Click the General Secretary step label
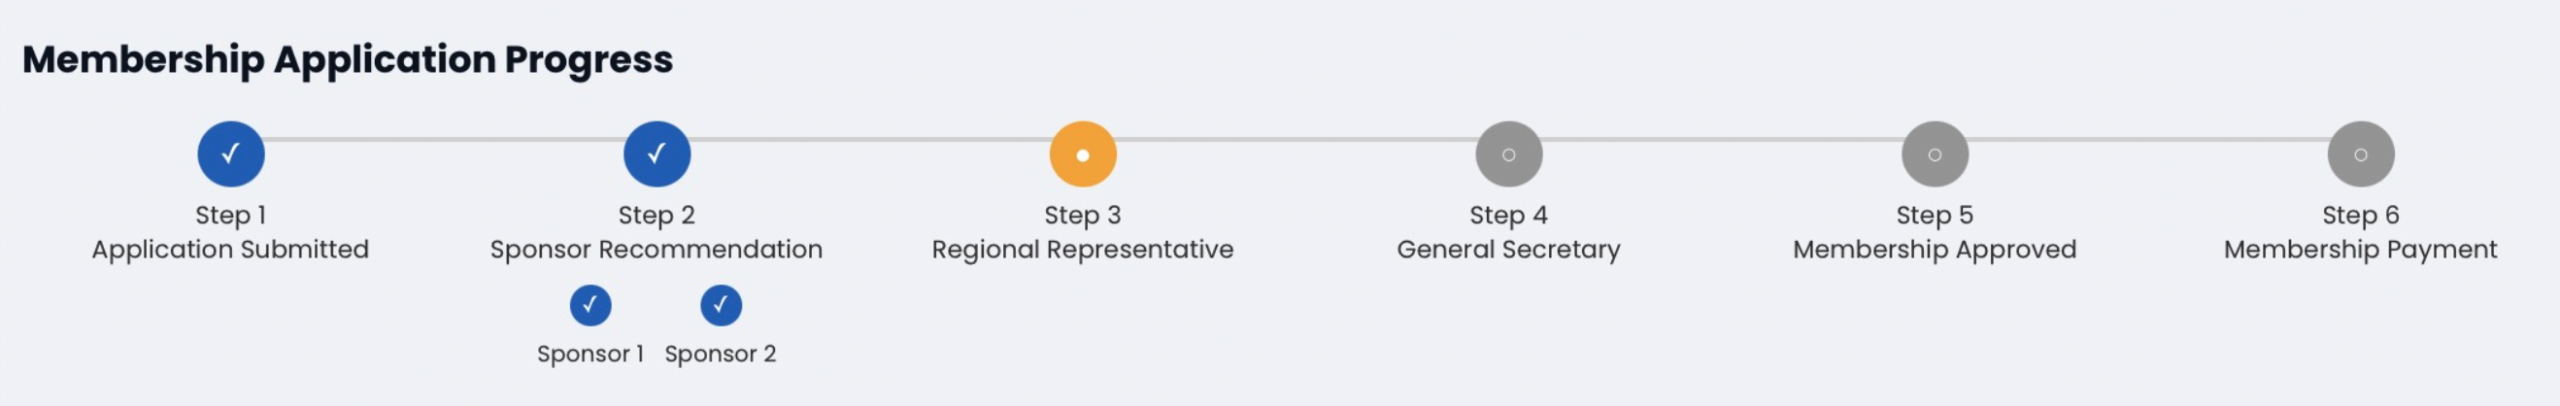The image size is (2560, 406). click(1509, 249)
